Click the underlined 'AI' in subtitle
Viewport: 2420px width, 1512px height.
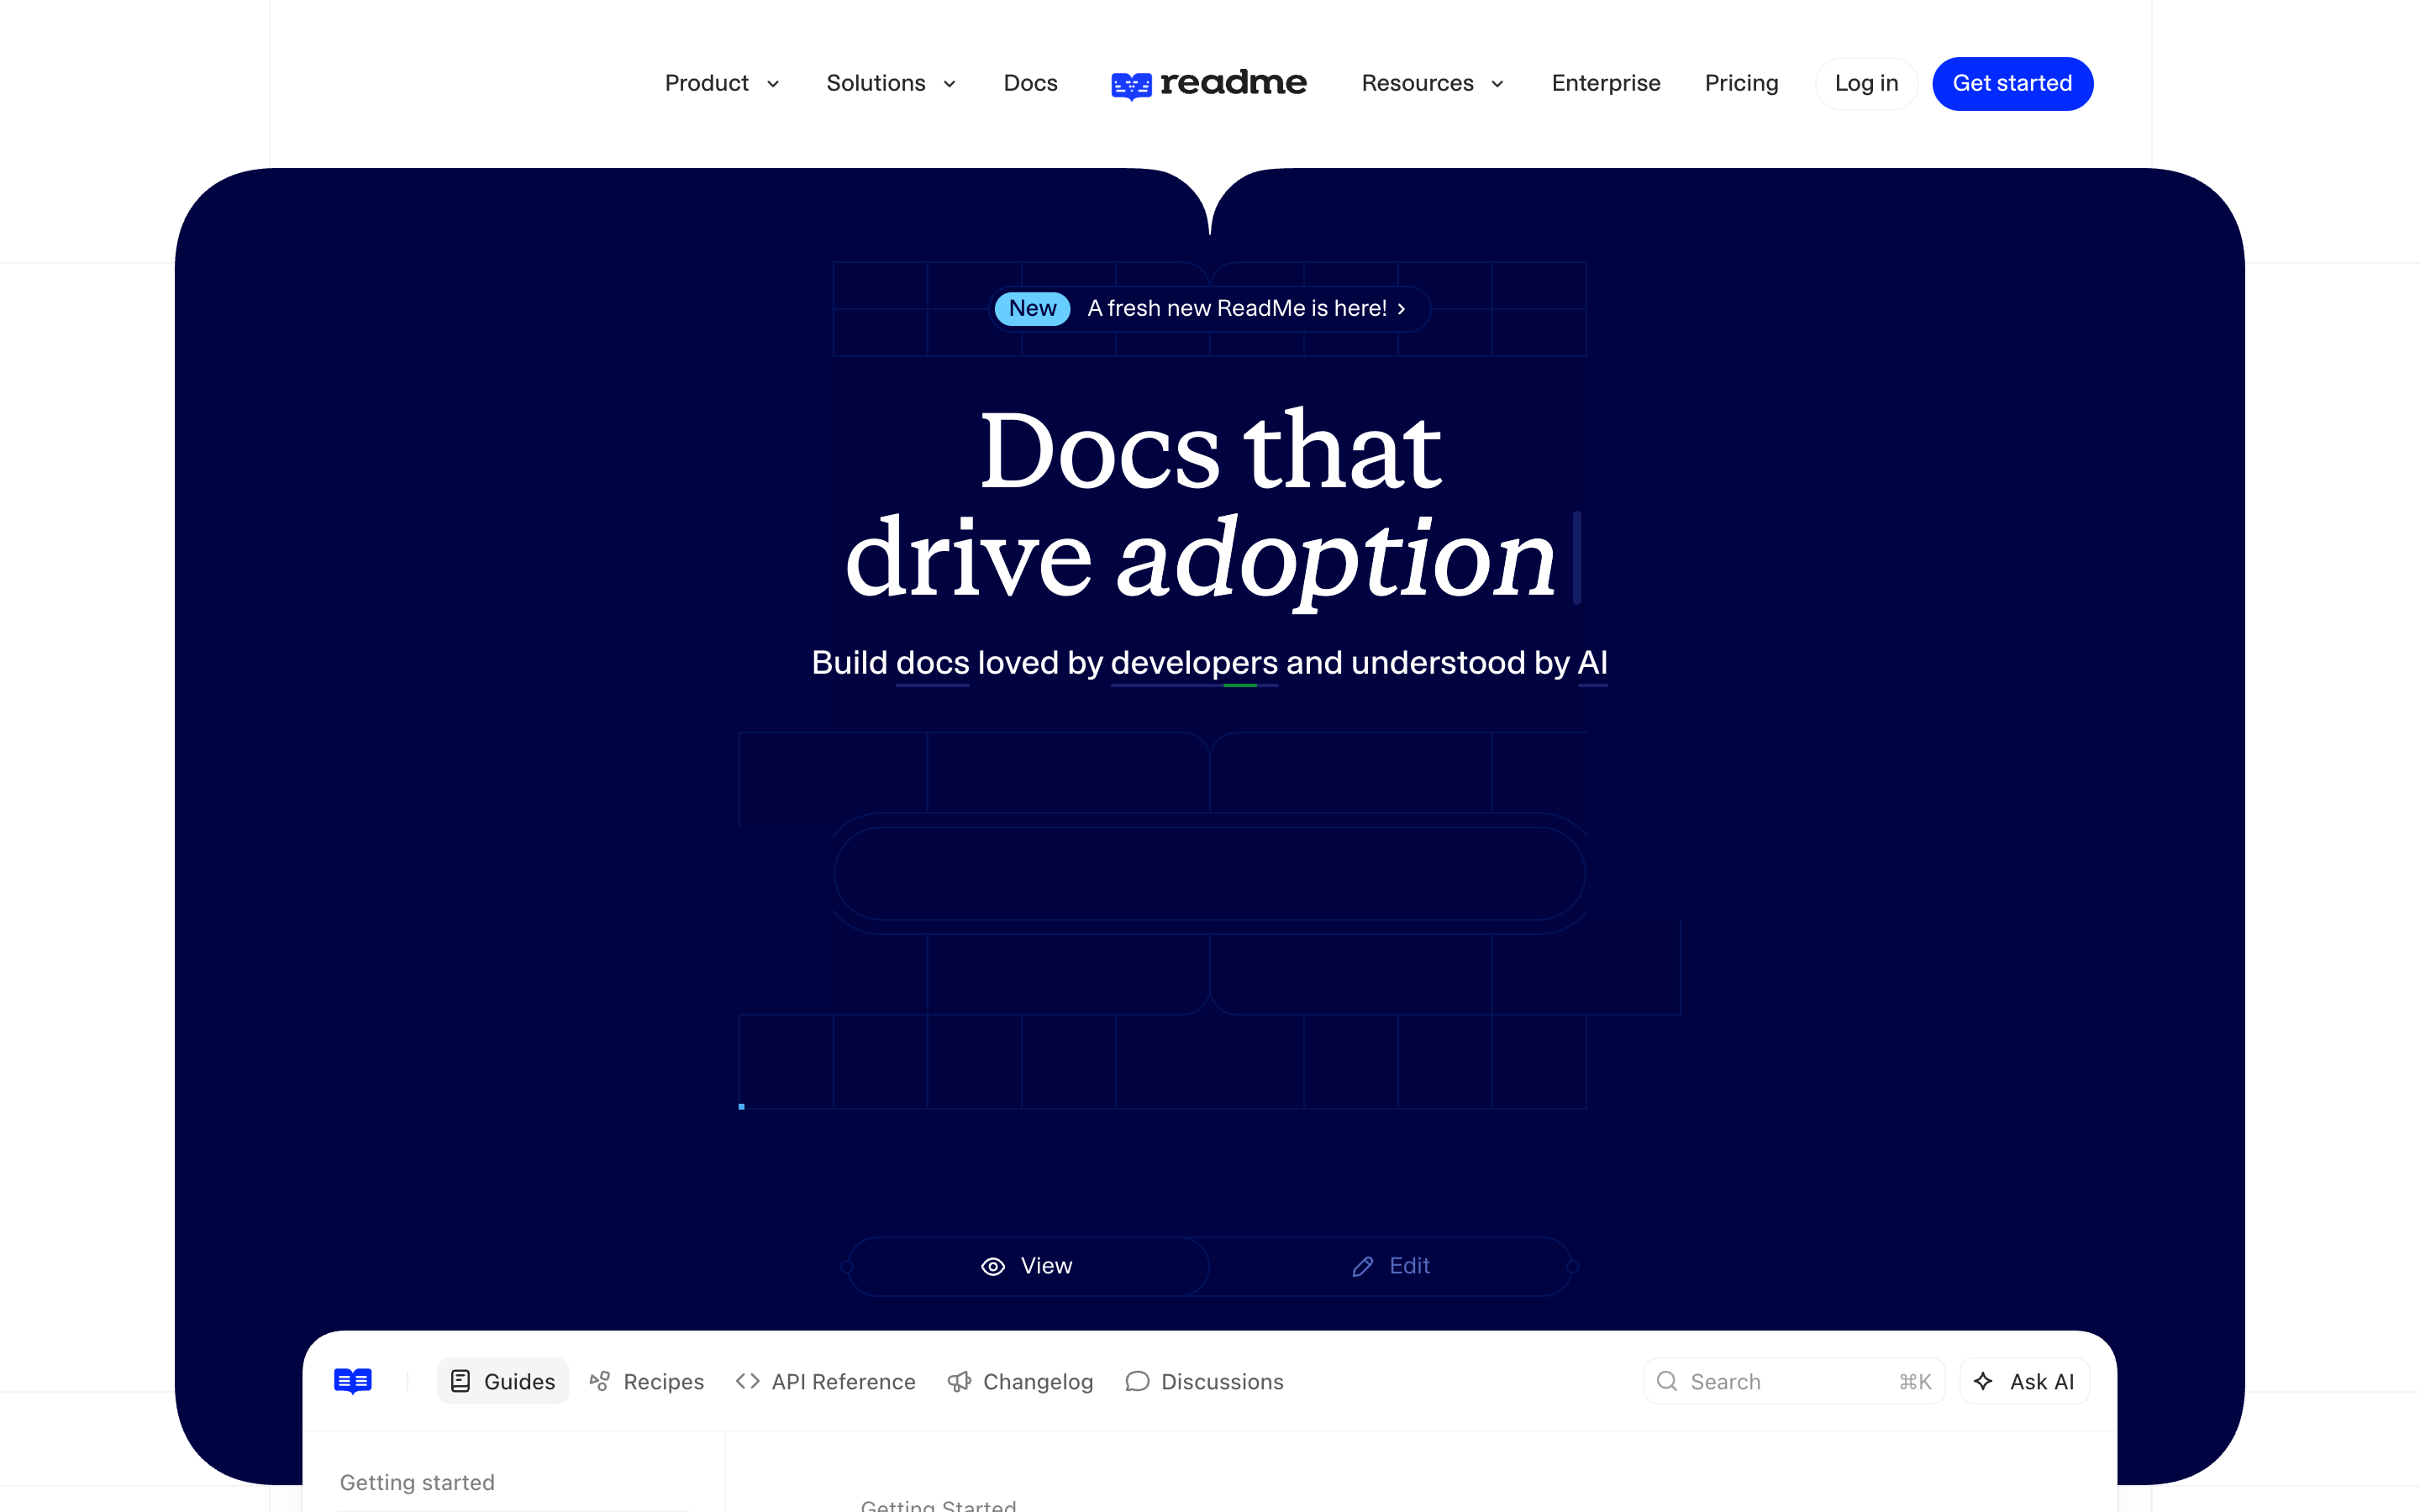click(1592, 663)
